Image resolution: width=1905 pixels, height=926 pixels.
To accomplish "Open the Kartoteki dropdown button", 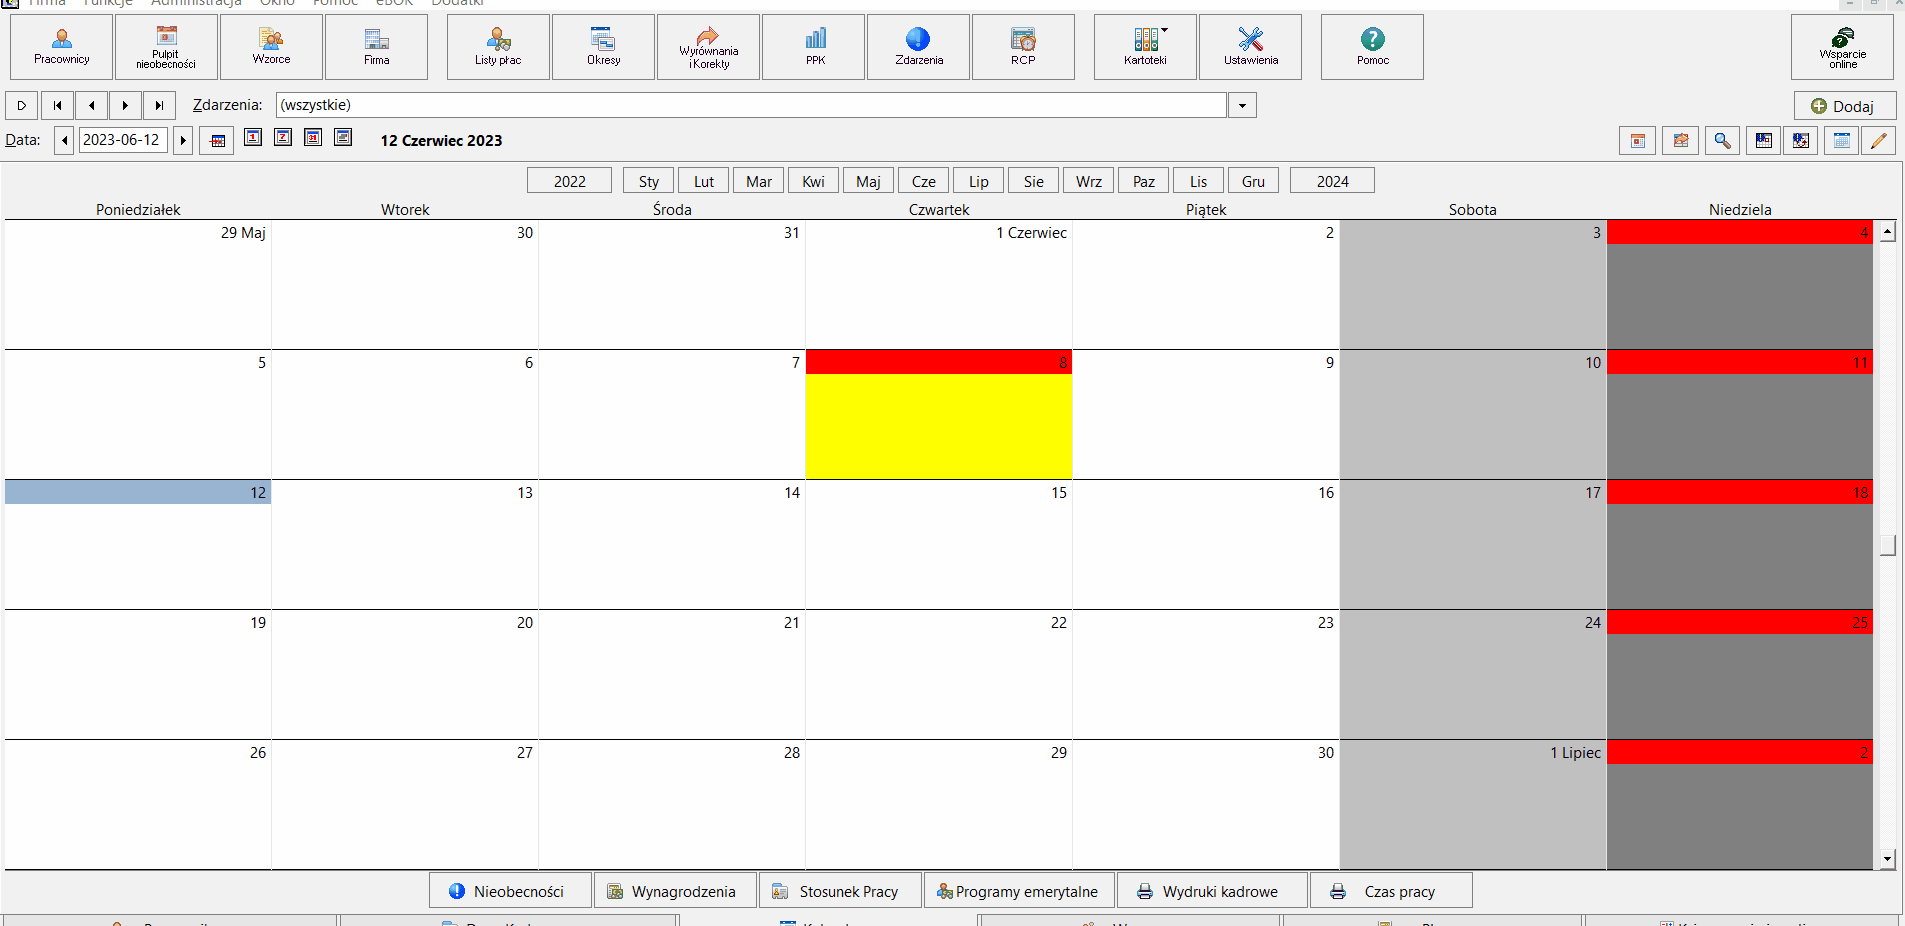I will click(1145, 47).
